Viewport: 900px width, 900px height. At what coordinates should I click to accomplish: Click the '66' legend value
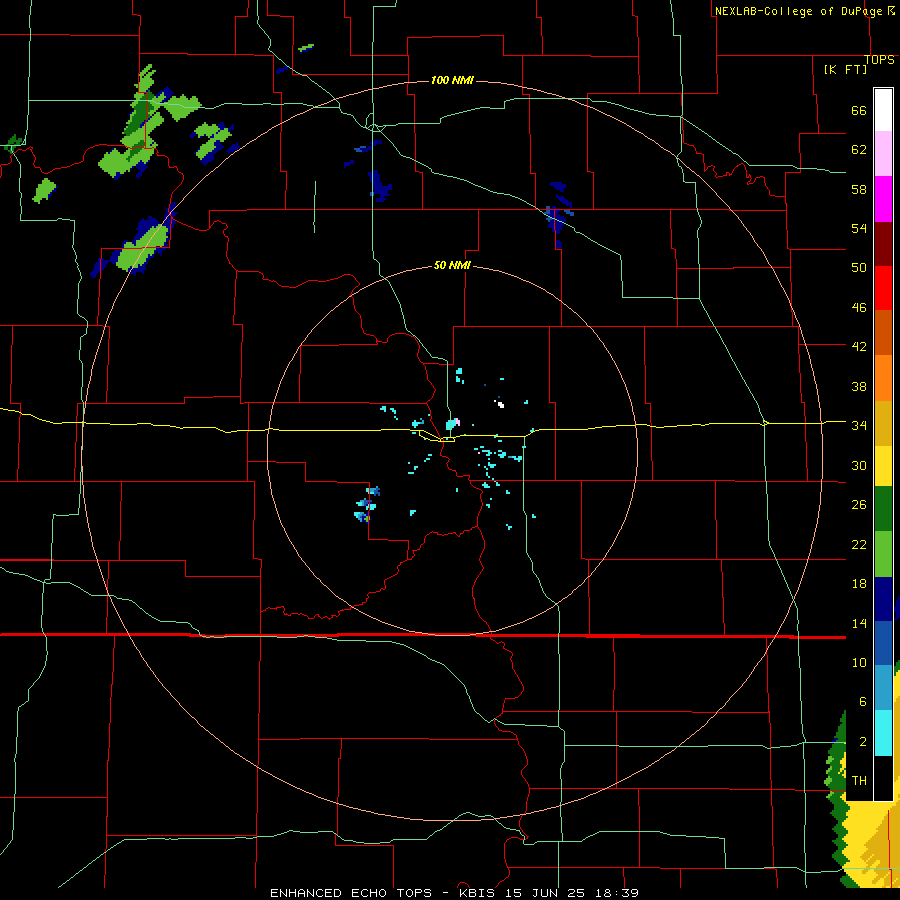pyautogui.click(x=859, y=110)
